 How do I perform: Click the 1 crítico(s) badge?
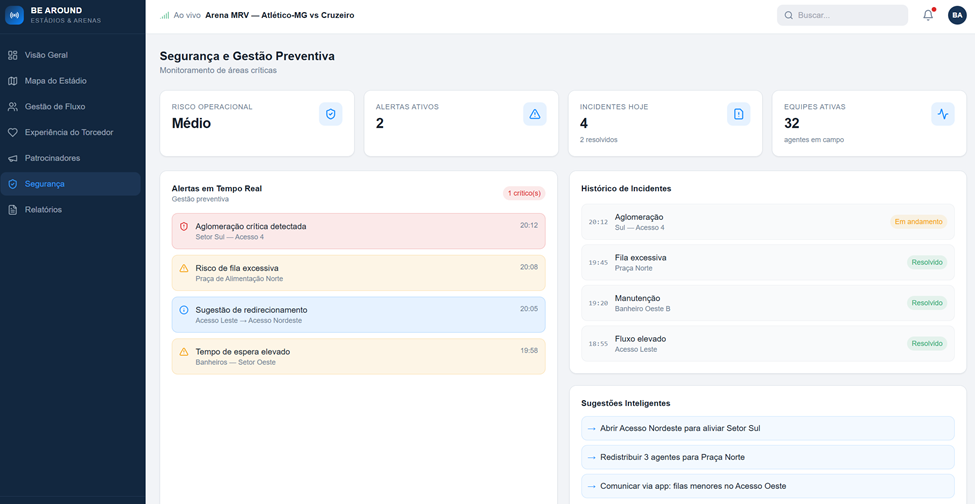click(524, 193)
